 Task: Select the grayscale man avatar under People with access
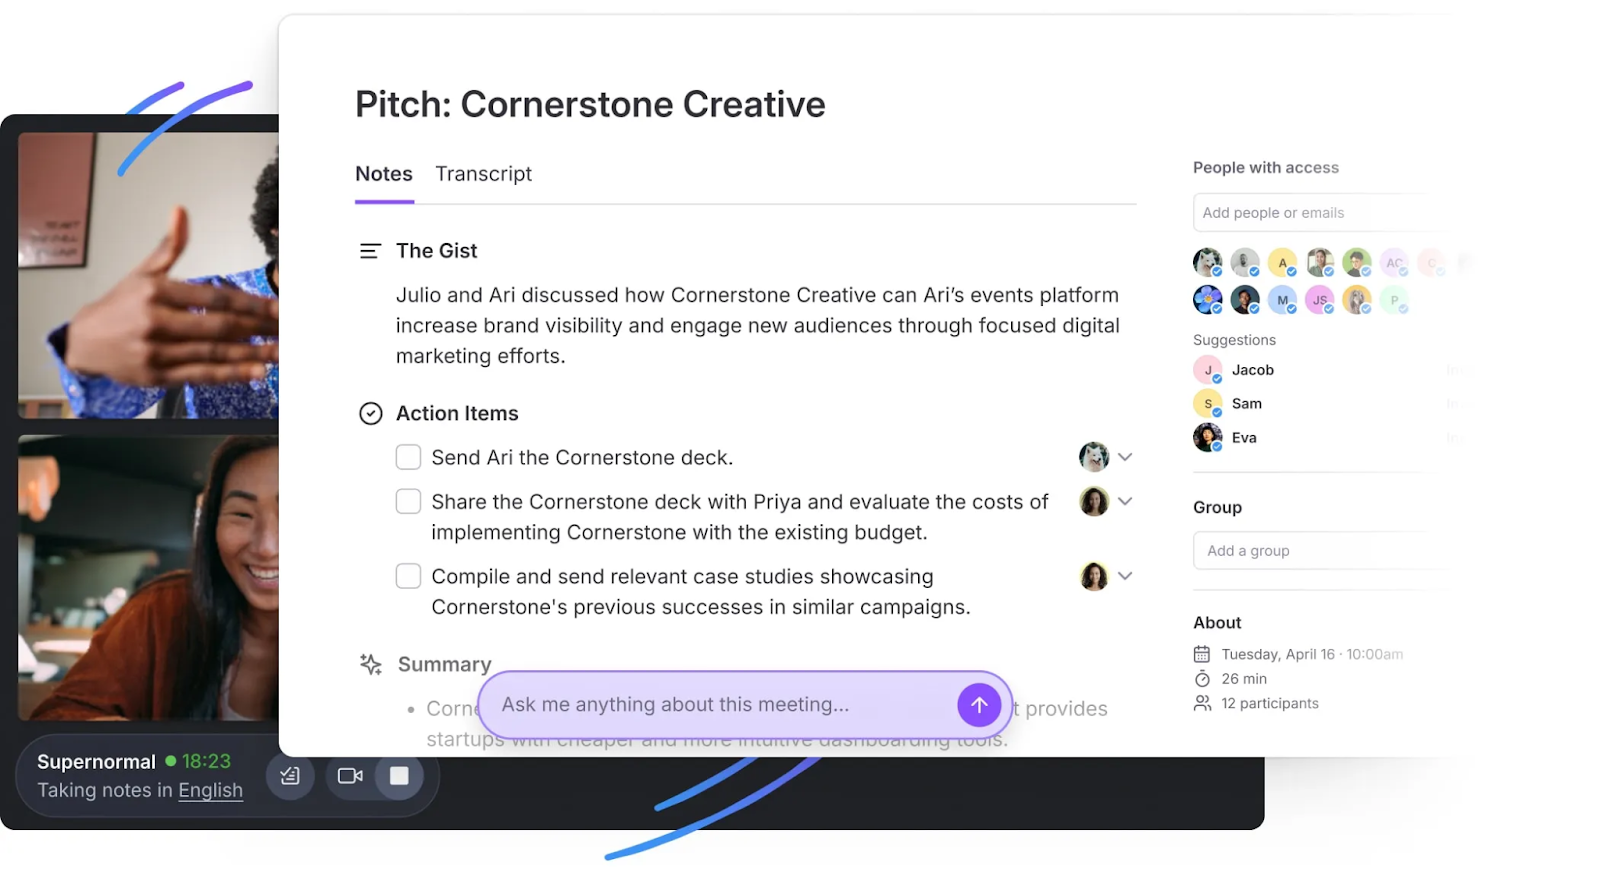pyautogui.click(x=1245, y=263)
